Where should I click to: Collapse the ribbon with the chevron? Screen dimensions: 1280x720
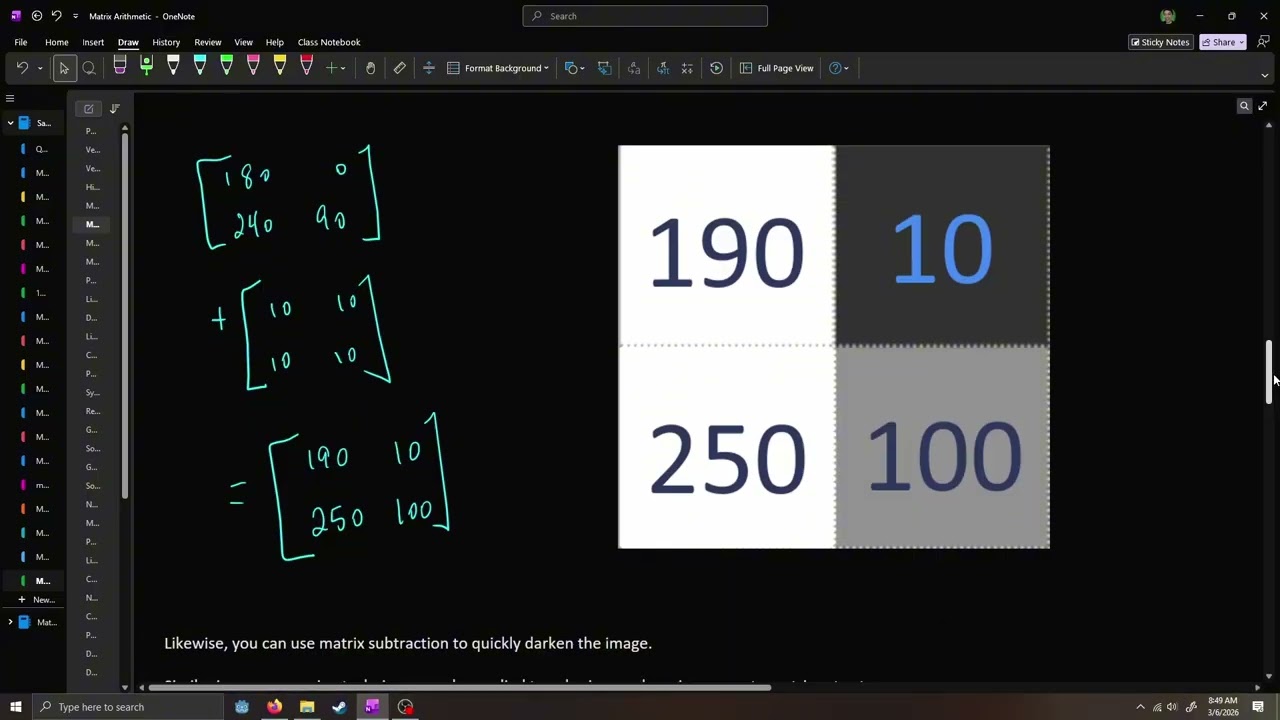tap(1264, 75)
